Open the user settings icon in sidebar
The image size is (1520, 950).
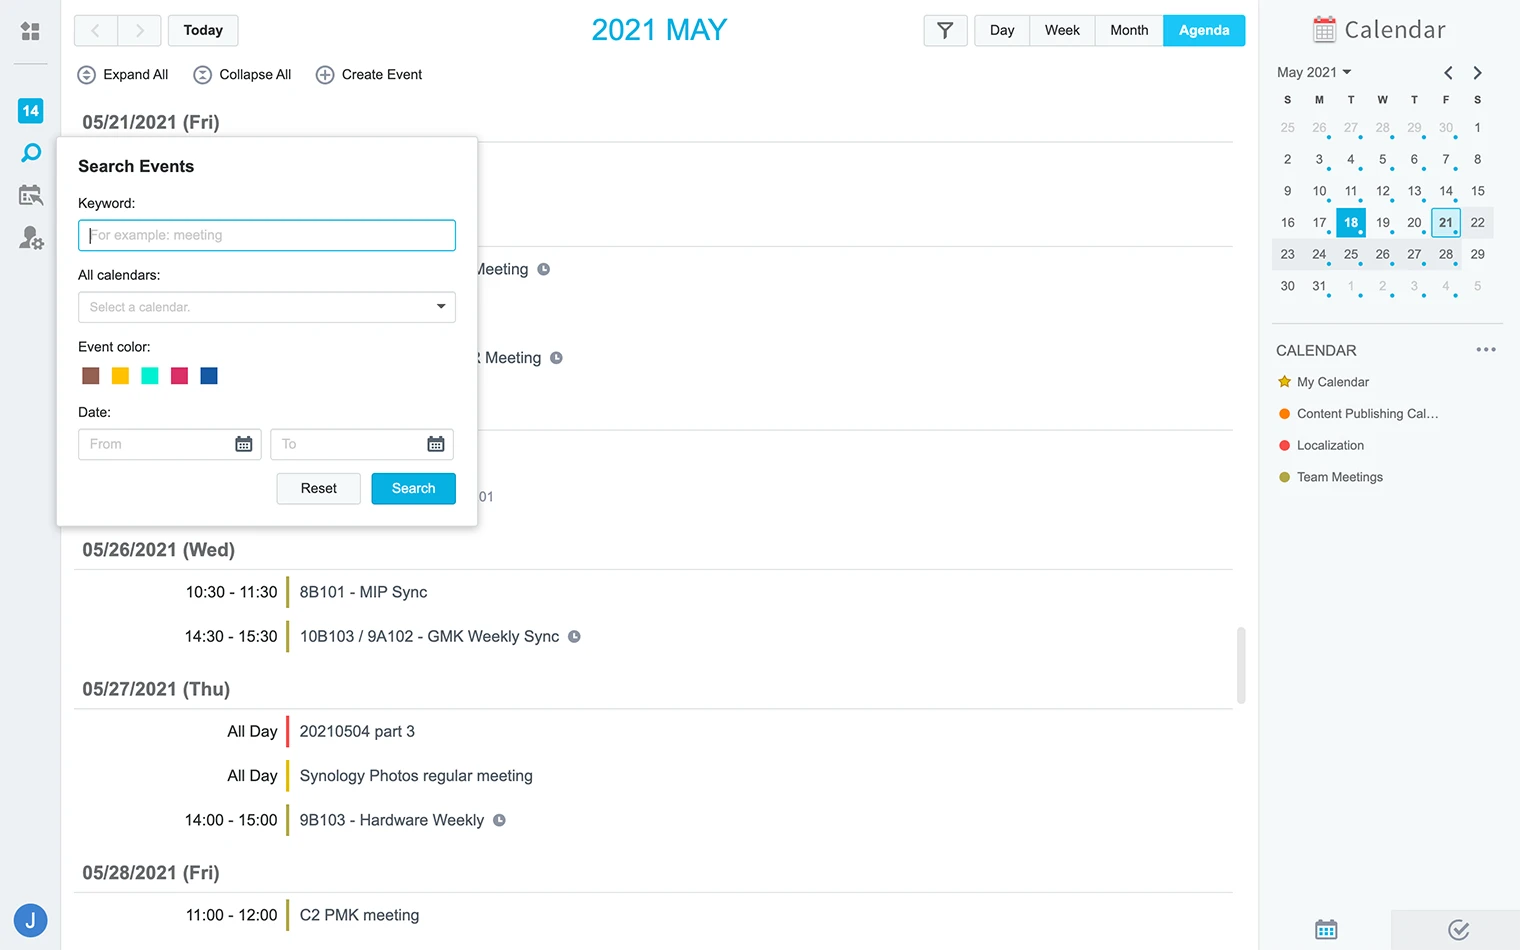coord(31,238)
